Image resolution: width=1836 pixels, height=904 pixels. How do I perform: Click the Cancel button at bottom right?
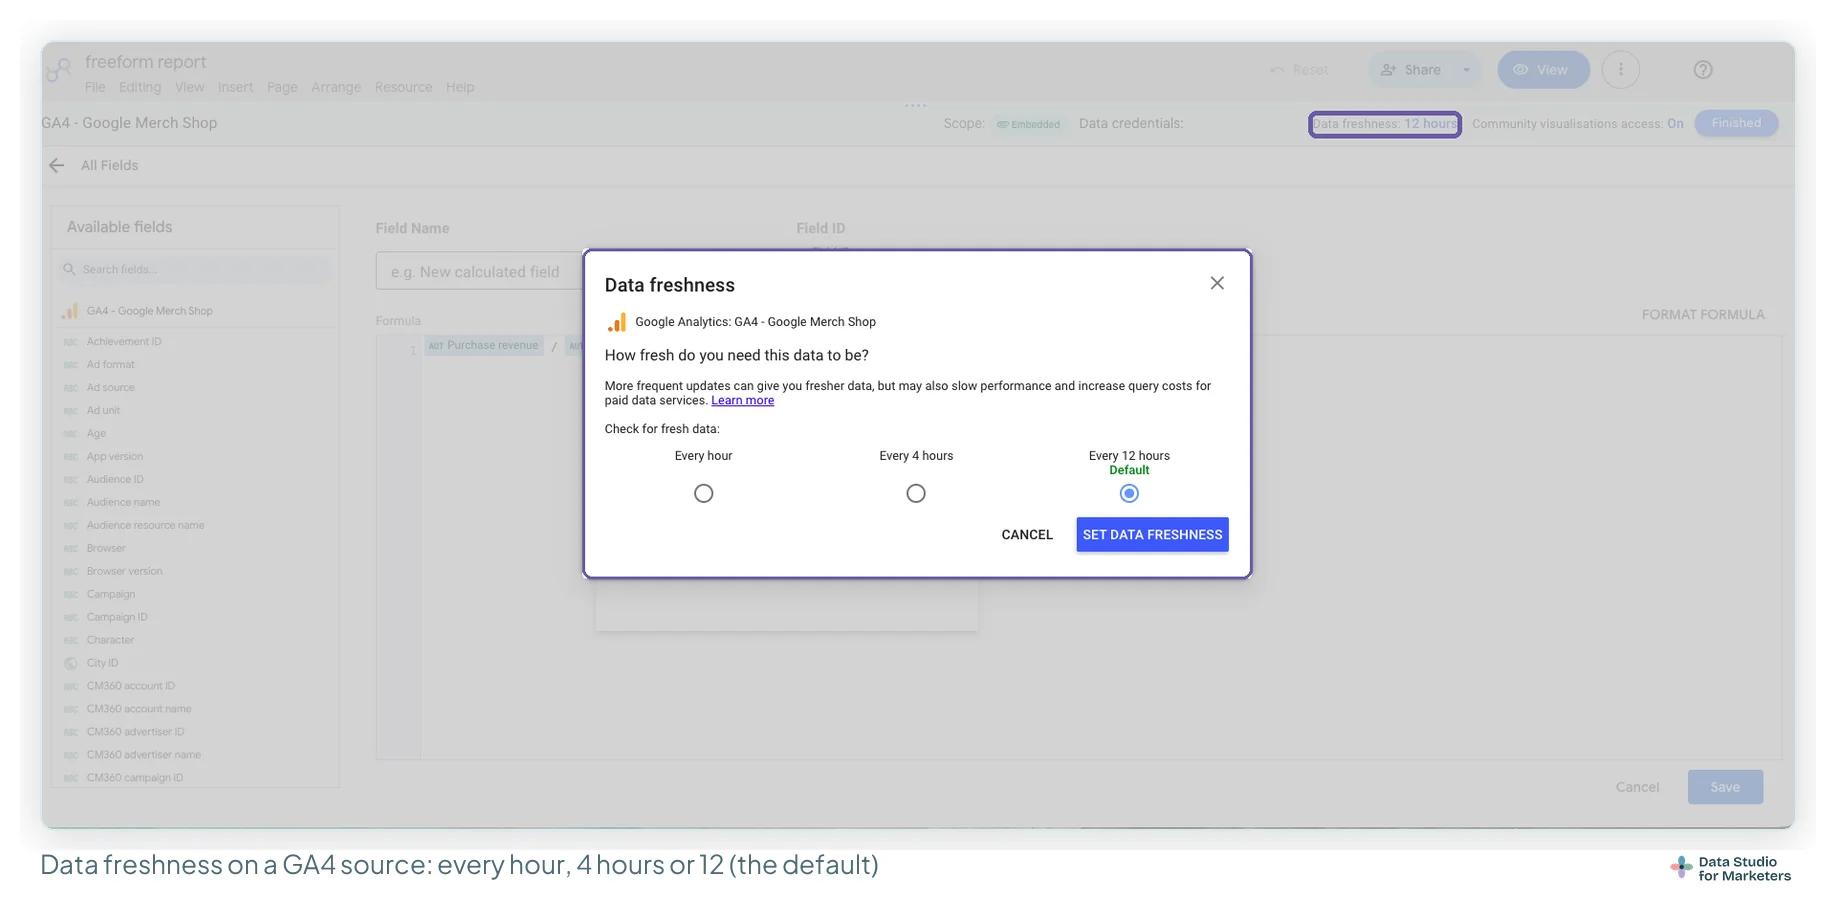tap(1637, 788)
